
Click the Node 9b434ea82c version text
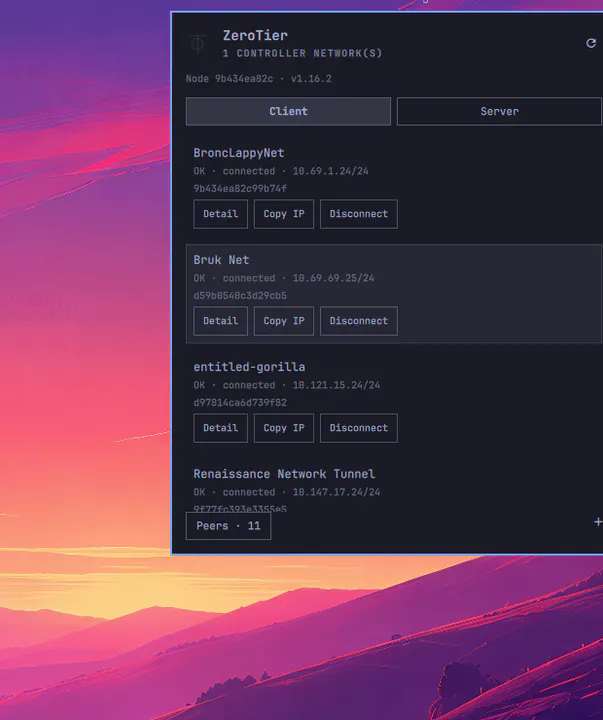point(259,79)
